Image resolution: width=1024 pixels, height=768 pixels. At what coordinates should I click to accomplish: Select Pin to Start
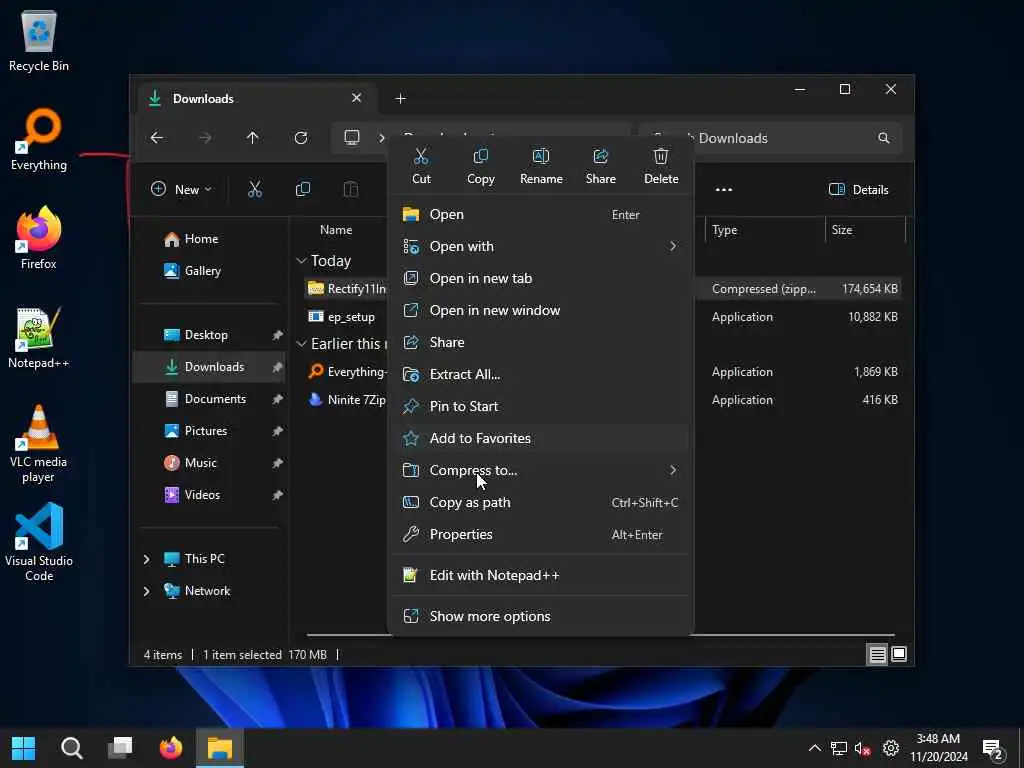click(x=541, y=406)
